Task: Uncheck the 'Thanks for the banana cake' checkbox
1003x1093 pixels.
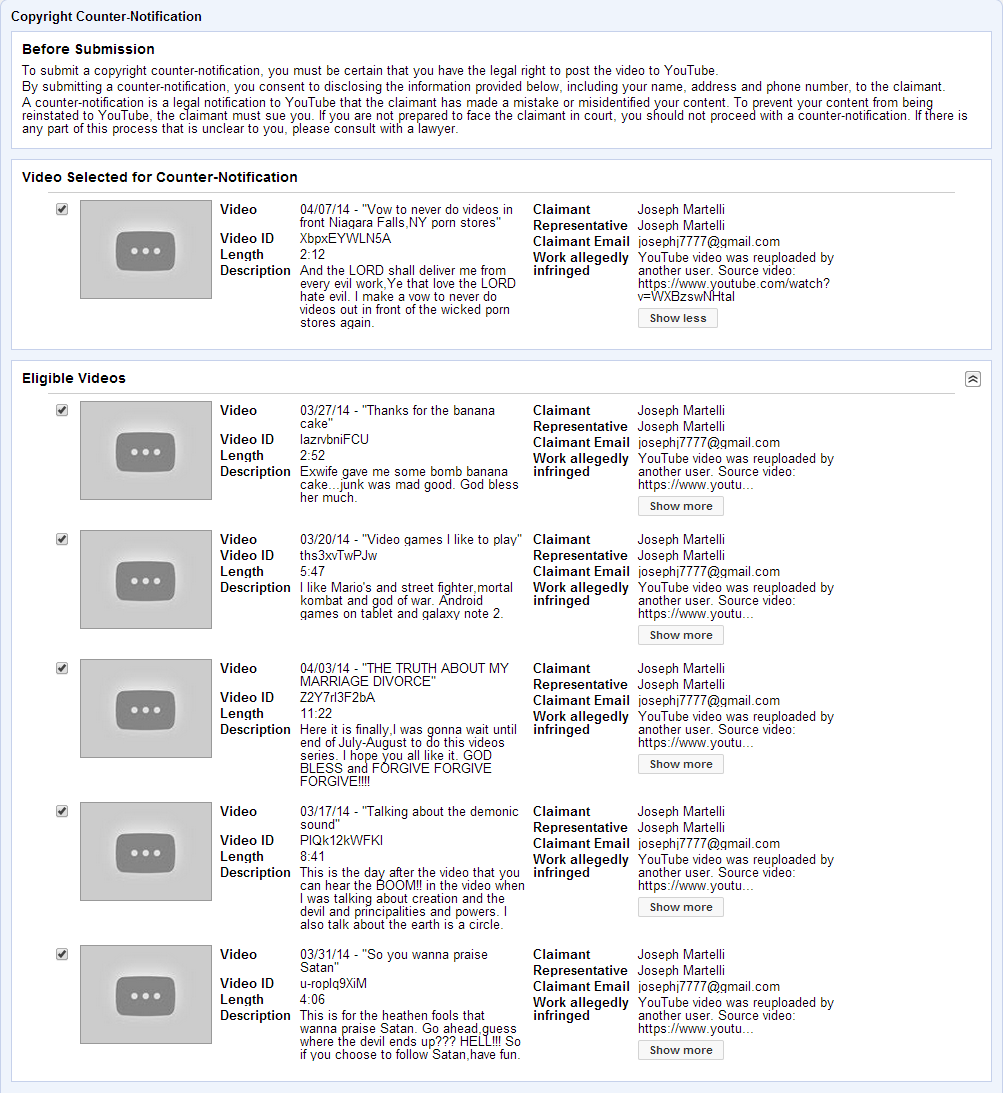Action: click(x=62, y=410)
